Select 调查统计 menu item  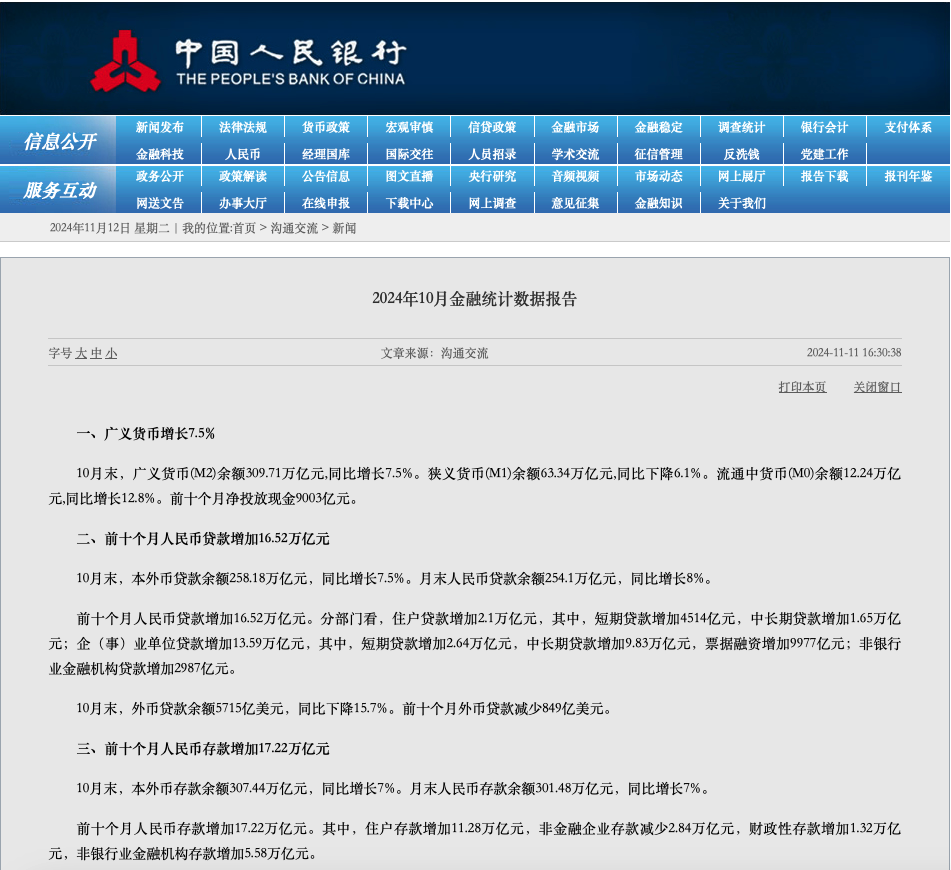742,127
